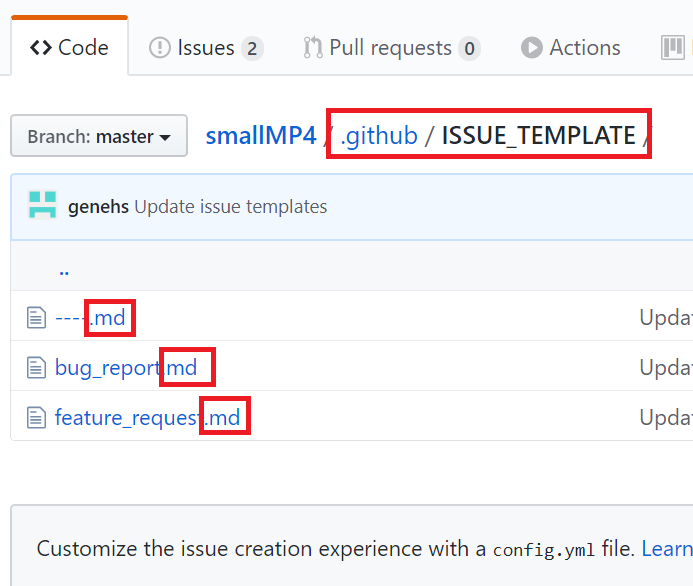
Task: Open the Code tab
Action: click(69, 47)
